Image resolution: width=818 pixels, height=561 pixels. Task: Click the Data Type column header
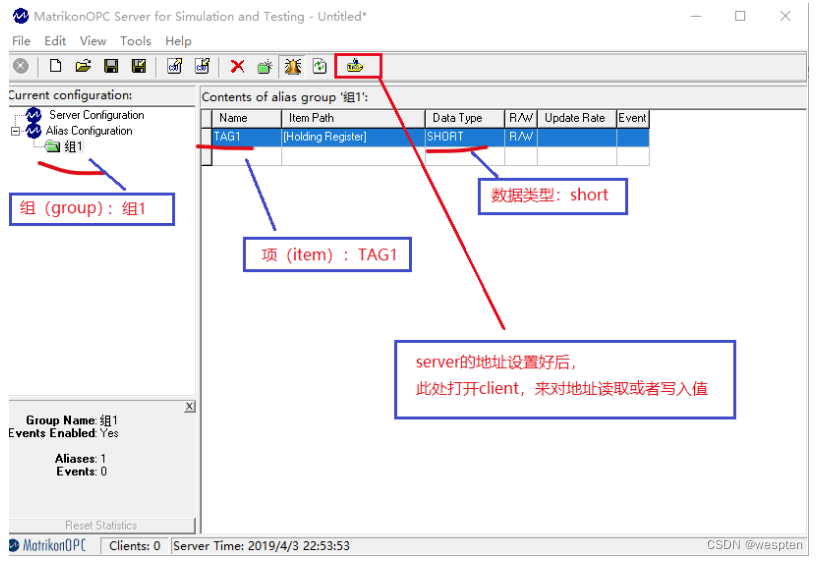tap(465, 118)
